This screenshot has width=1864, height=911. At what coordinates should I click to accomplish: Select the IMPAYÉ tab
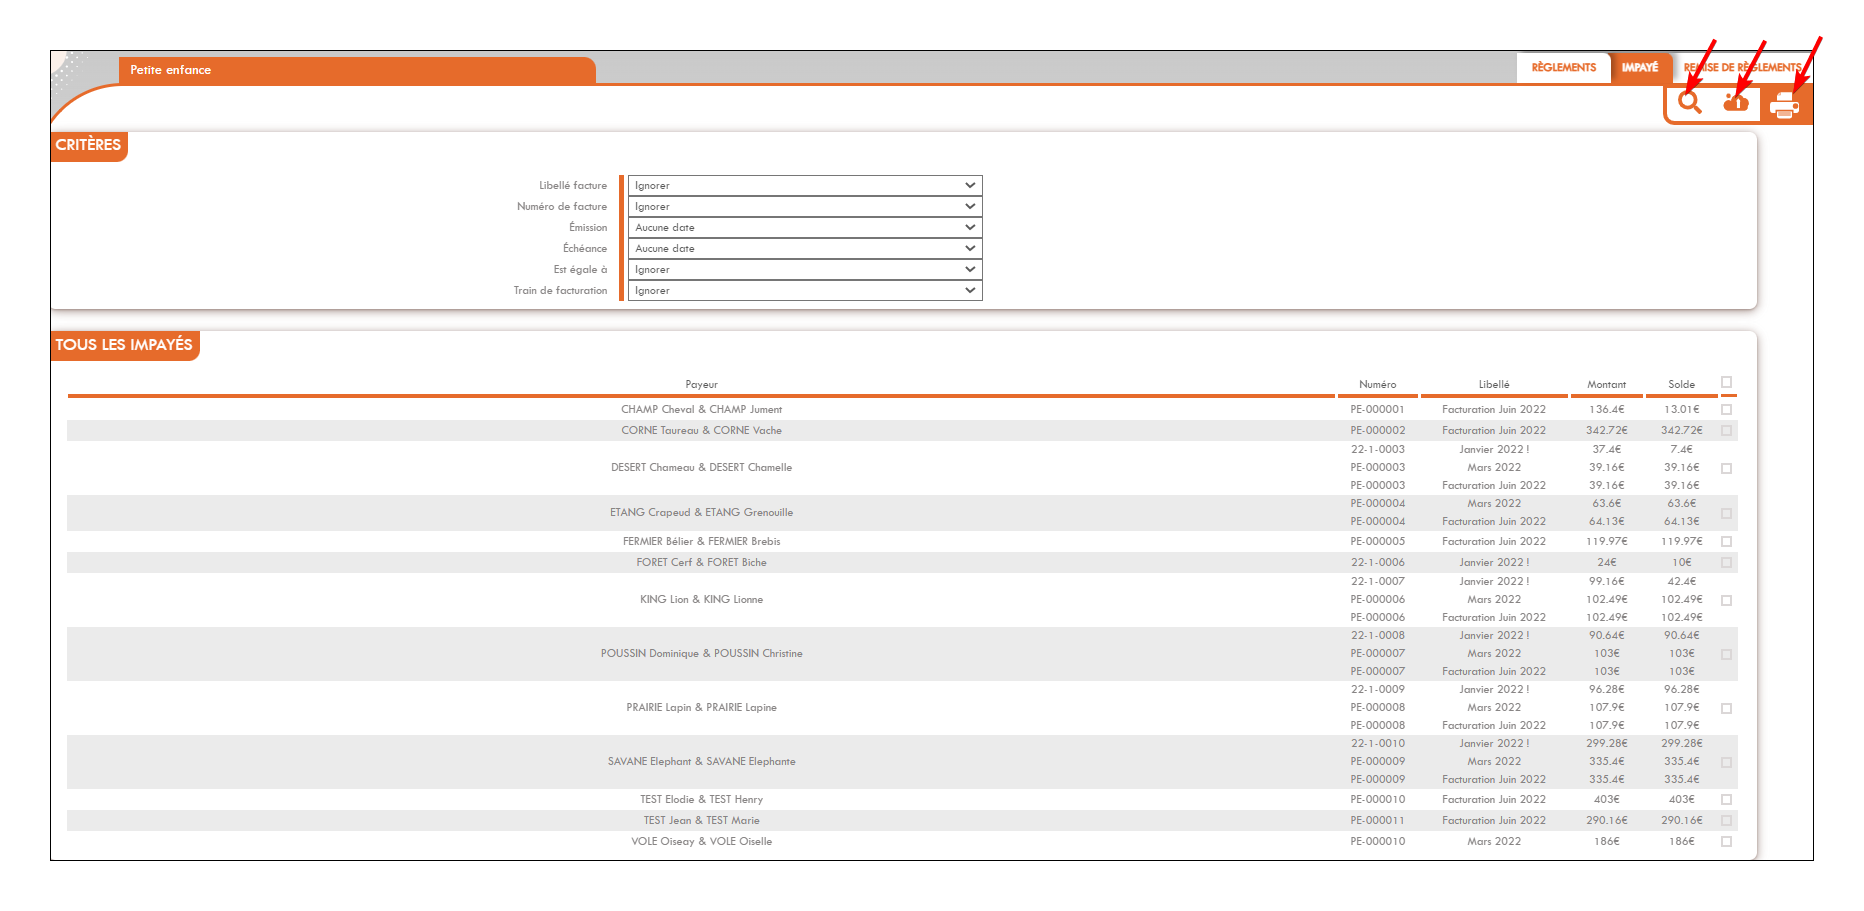(x=1640, y=67)
